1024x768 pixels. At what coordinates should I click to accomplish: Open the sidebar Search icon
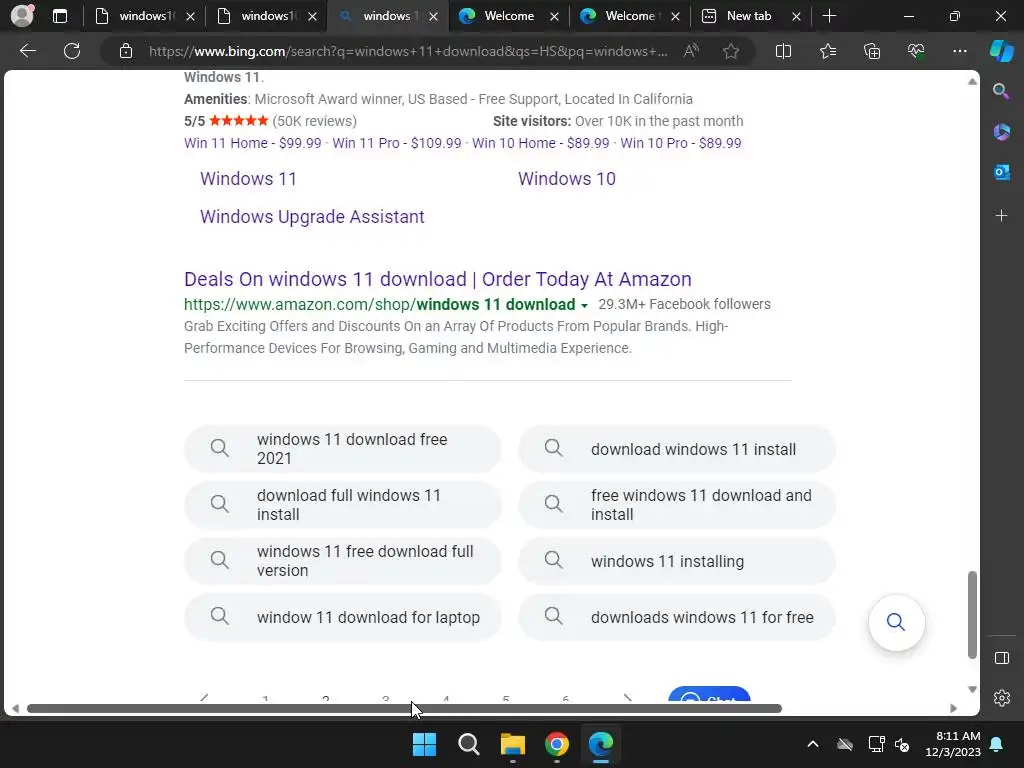[x=1001, y=91]
